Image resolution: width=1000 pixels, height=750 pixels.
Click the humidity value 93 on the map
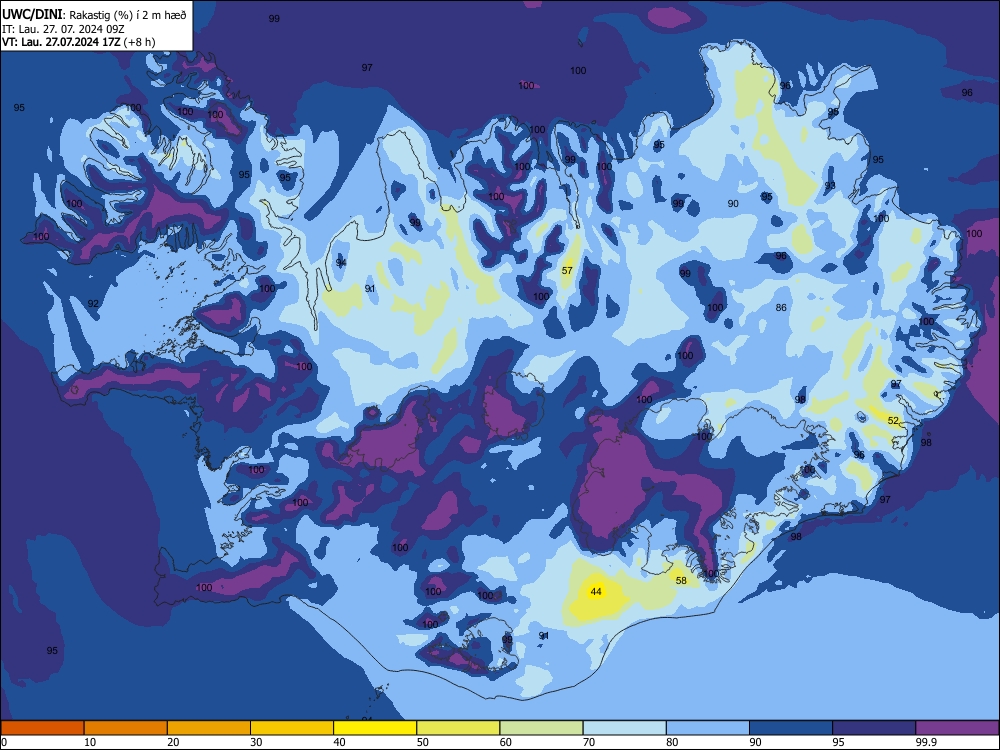[x=830, y=186]
